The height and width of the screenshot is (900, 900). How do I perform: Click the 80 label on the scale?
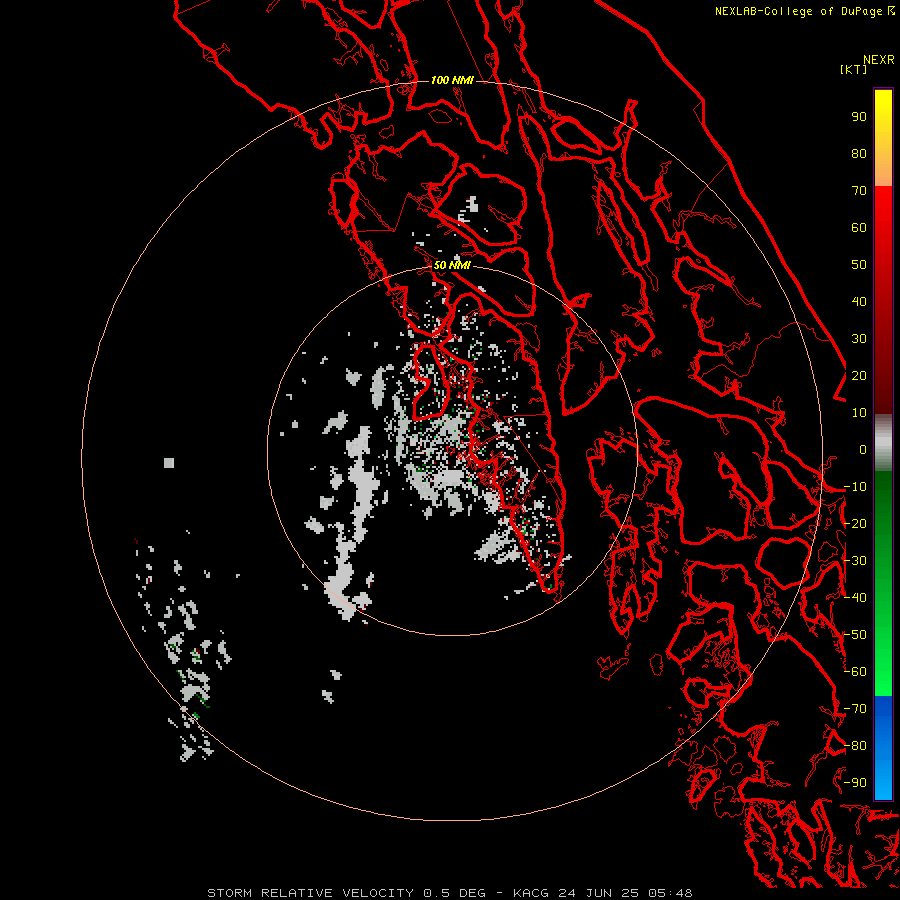point(859,154)
